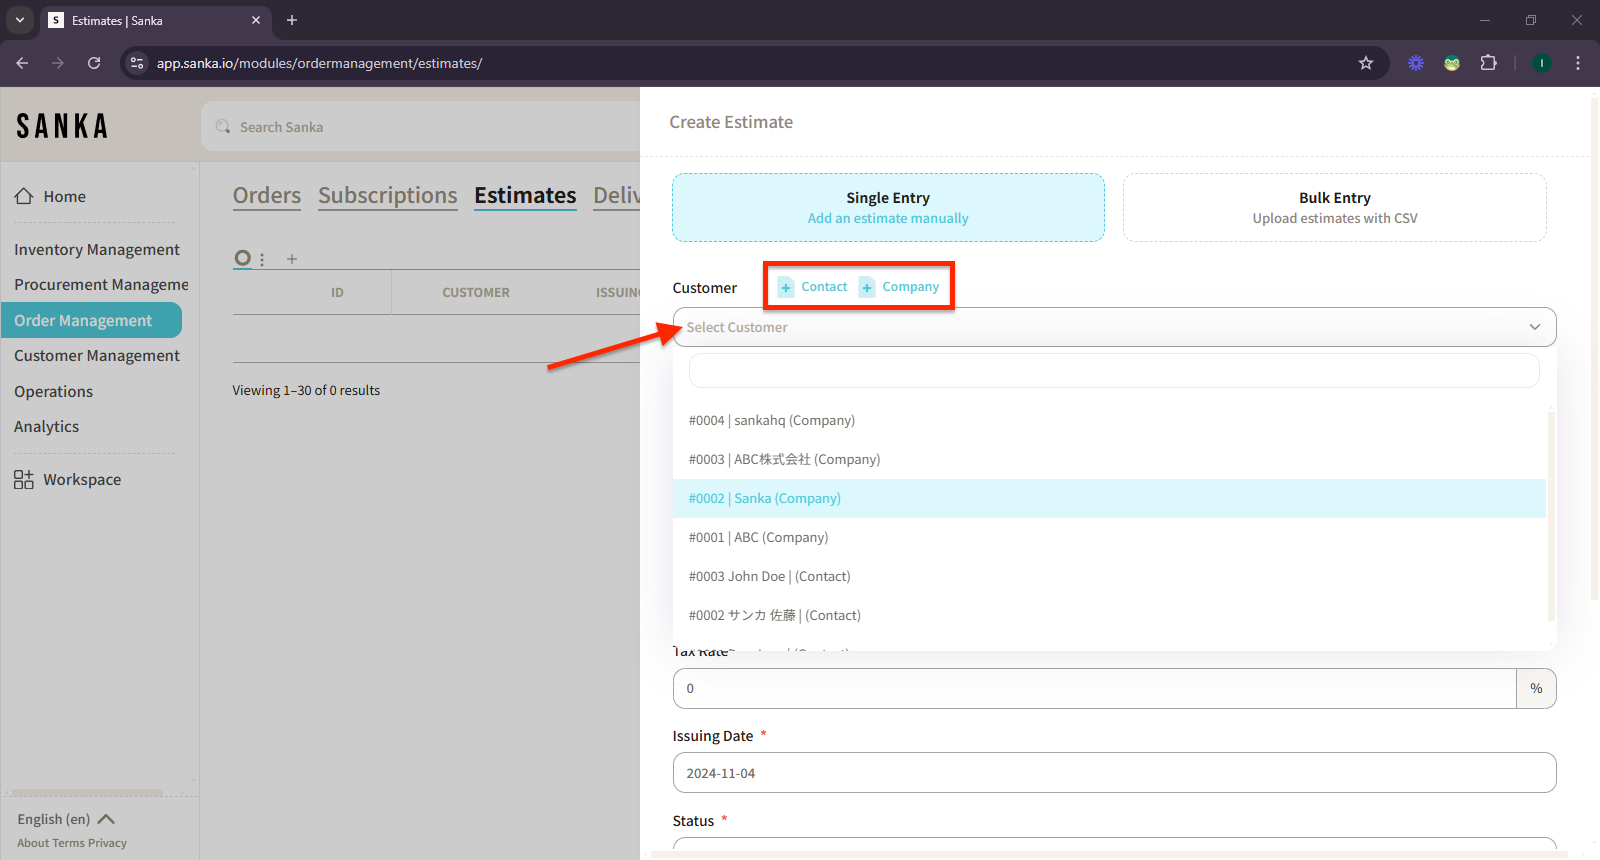Open the three-dot view options menu
The image size is (1600, 860).
(x=262, y=259)
